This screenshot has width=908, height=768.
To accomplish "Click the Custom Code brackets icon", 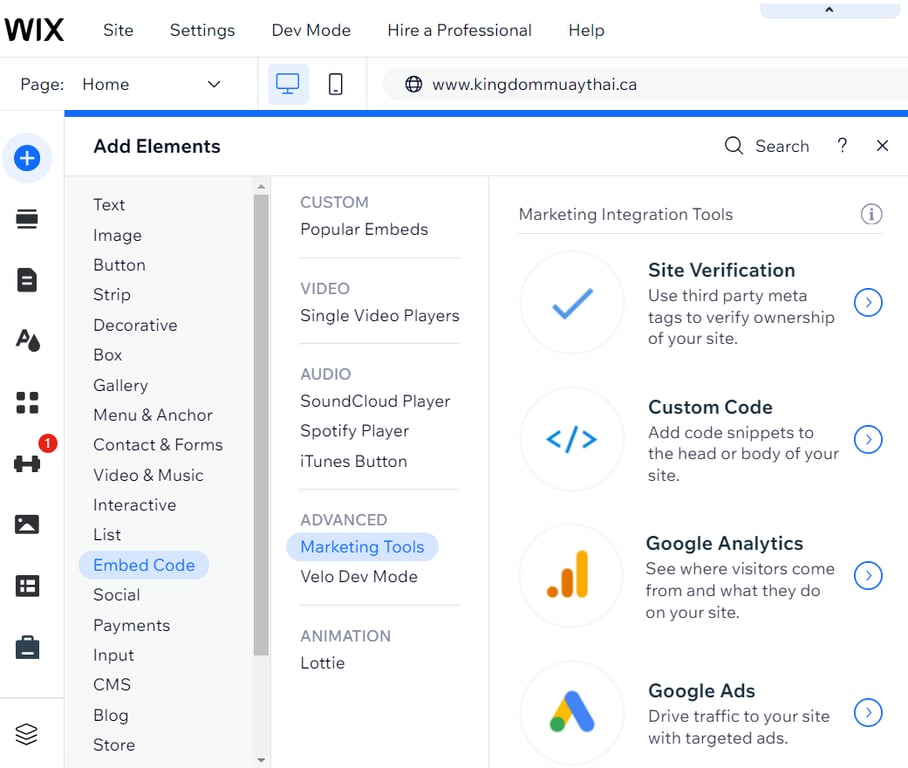I will click(x=572, y=440).
